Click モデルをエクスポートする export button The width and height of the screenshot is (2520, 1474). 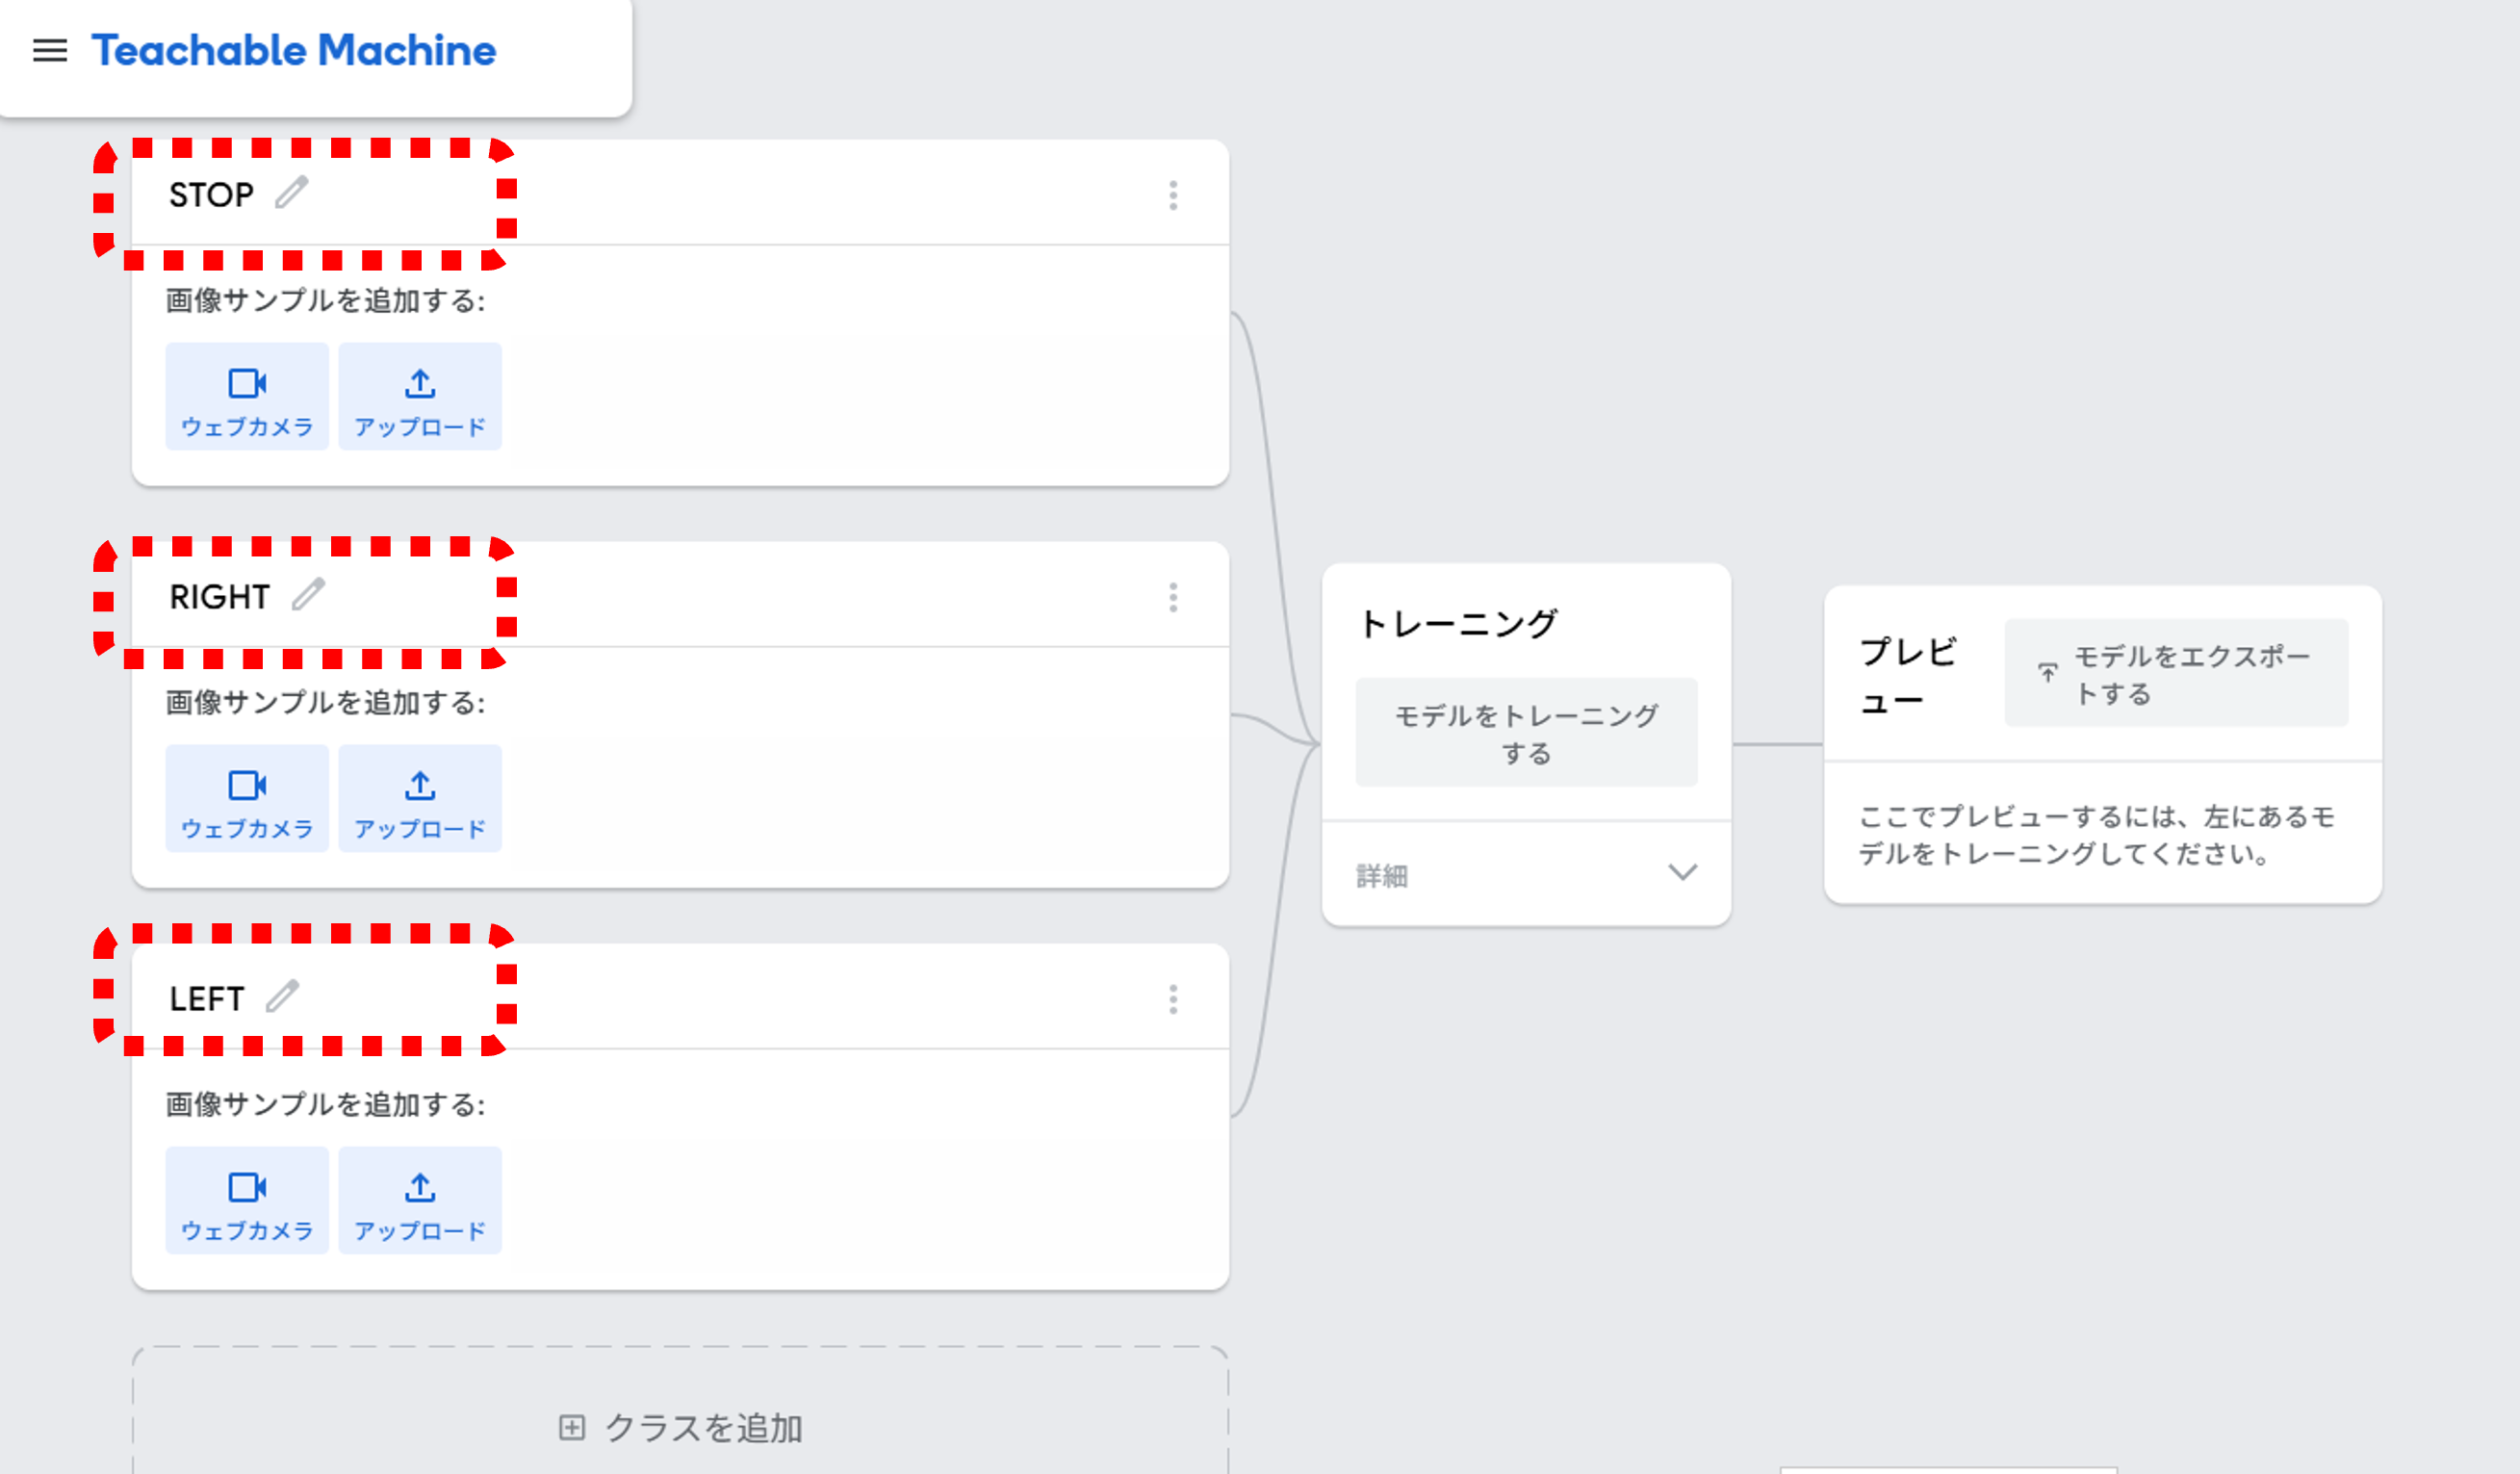(x=2176, y=673)
